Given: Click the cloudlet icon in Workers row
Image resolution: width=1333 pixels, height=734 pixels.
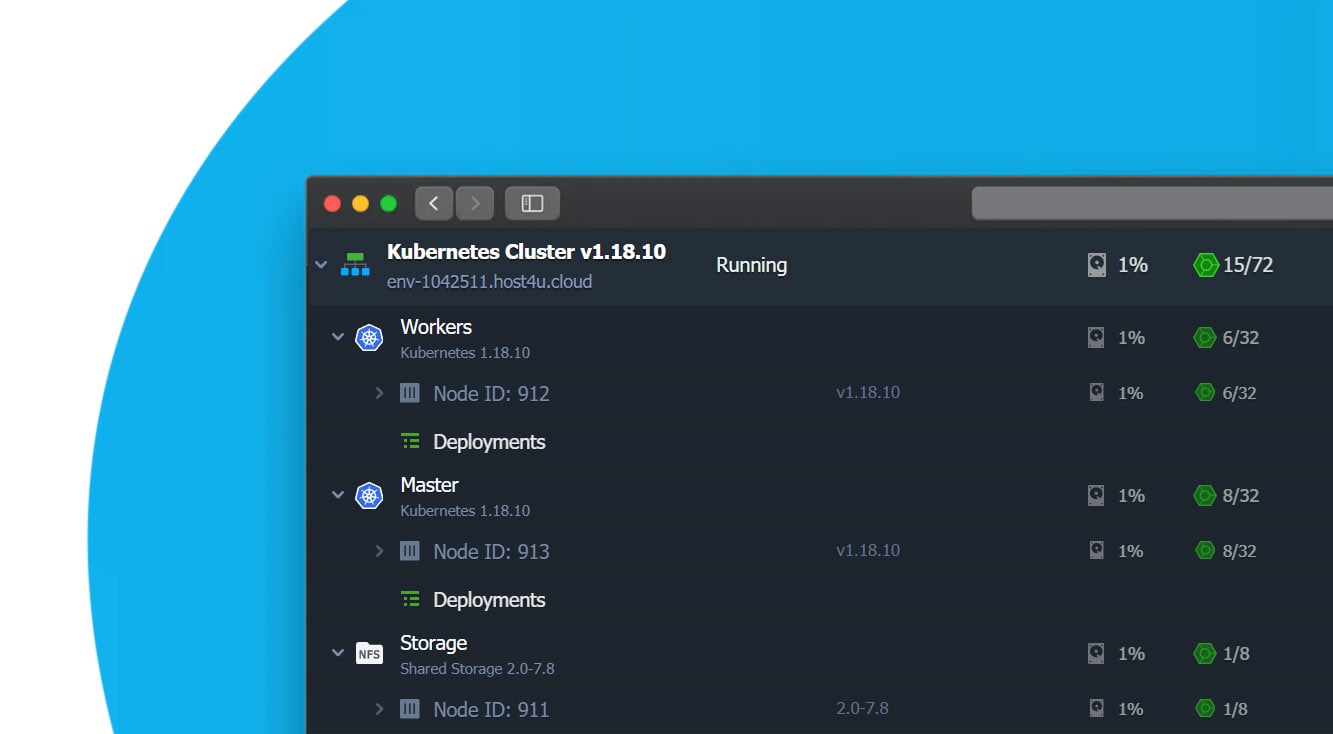Looking at the screenshot, I should pyautogui.click(x=1205, y=337).
